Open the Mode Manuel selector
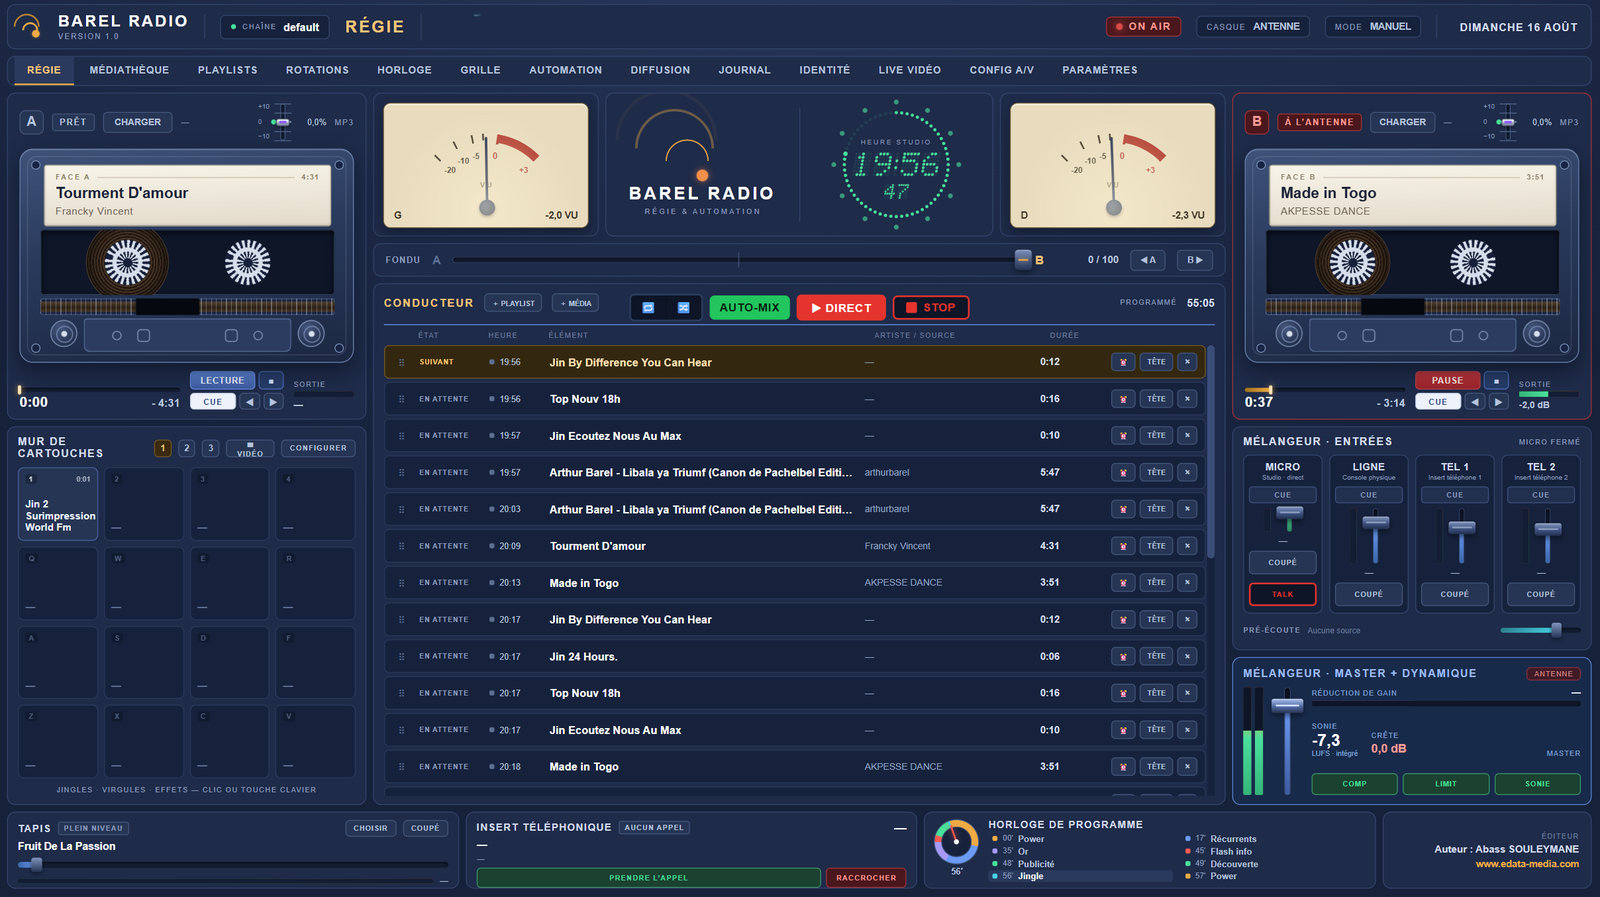Screen dimensions: 1600x897 [1372, 27]
